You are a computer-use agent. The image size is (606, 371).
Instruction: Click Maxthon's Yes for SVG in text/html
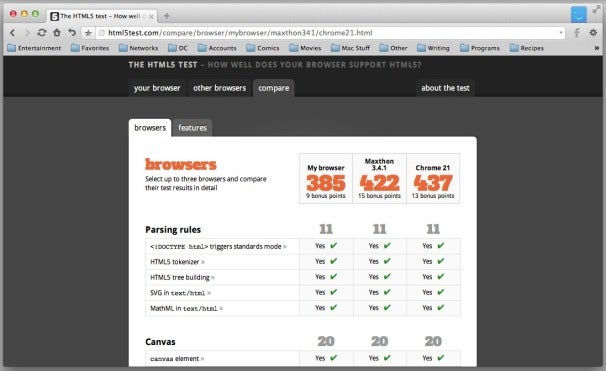coord(379,293)
